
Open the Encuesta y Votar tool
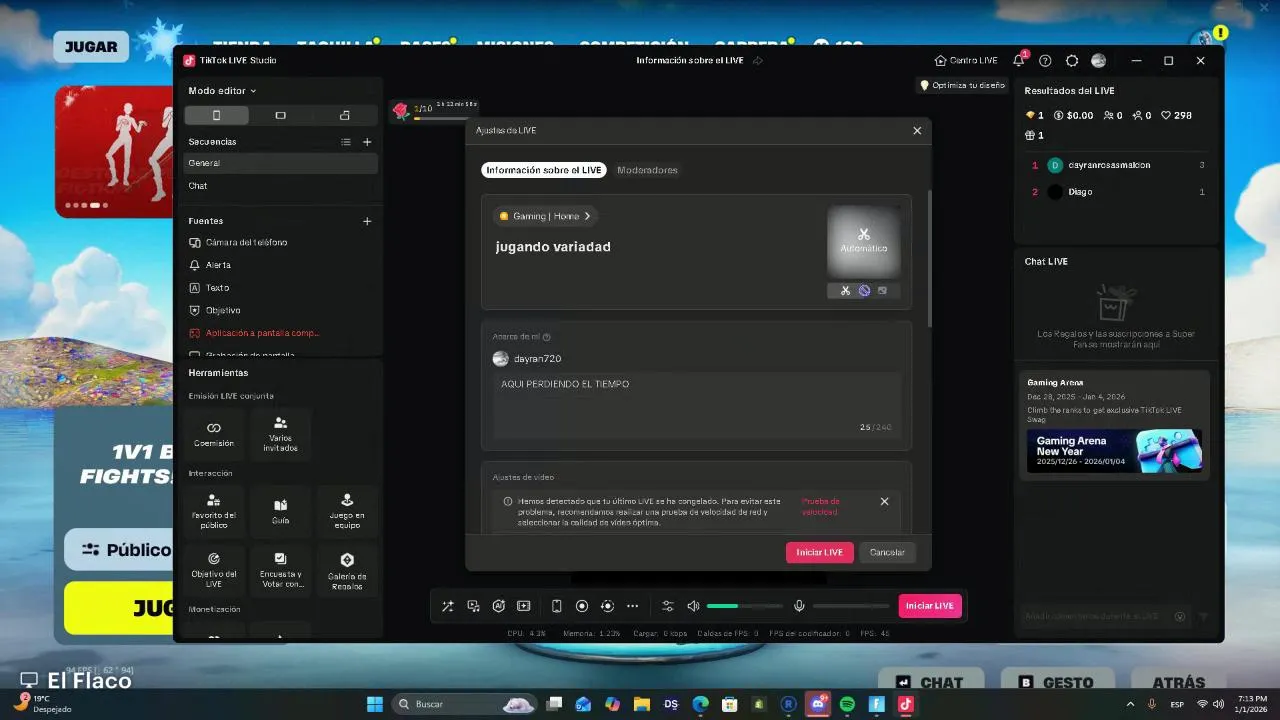(280, 570)
